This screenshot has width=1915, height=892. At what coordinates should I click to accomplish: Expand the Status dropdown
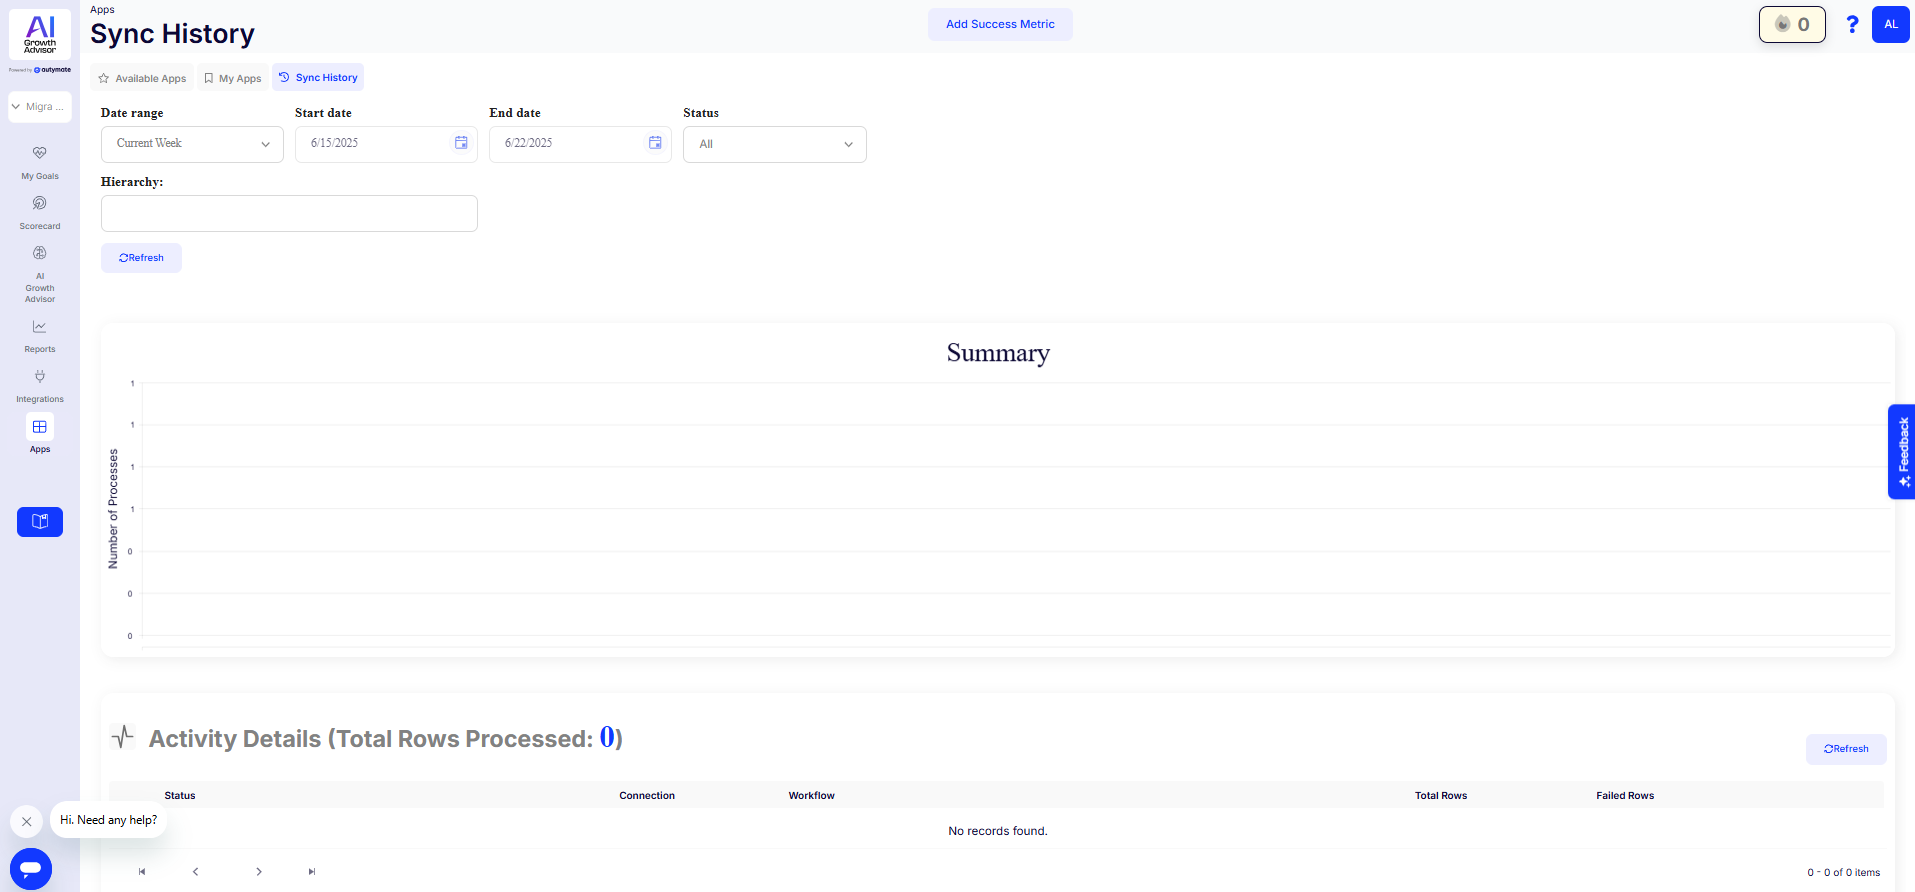[x=774, y=144]
